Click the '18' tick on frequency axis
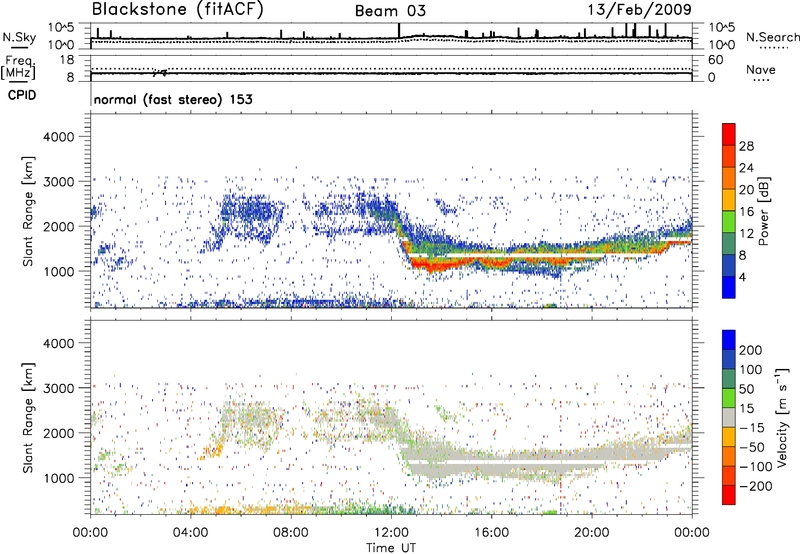The width and height of the screenshot is (800, 554). pos(67,60)
